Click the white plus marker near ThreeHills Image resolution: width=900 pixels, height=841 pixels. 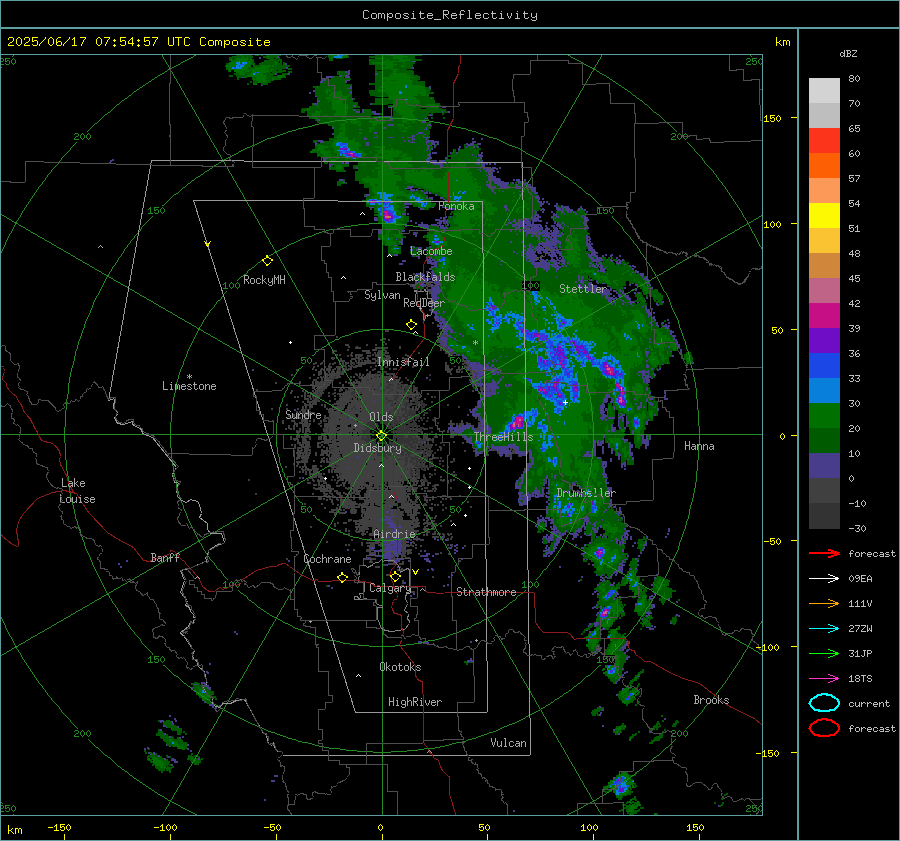[x=565, y=402]
